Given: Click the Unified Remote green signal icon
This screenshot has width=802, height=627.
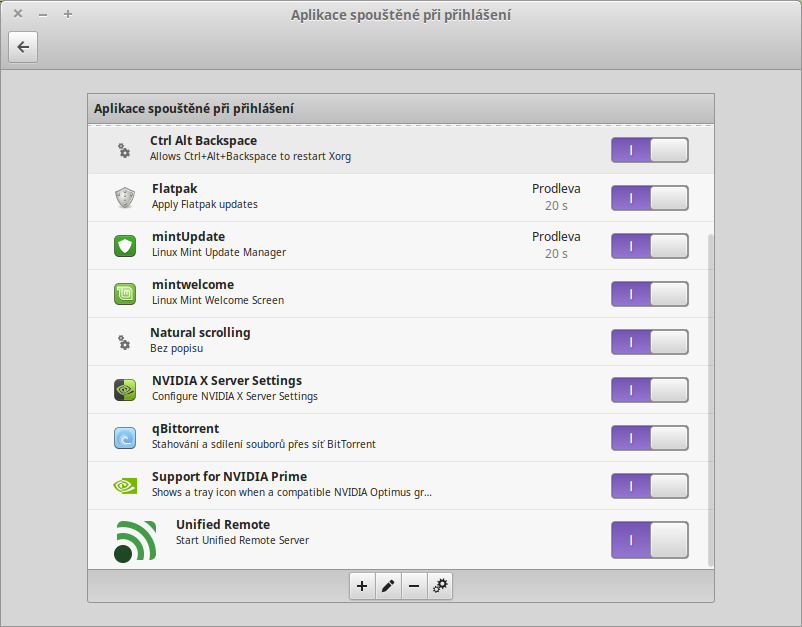Looking at the screenshot, I should pyautogui.click(x=135, y=541).
